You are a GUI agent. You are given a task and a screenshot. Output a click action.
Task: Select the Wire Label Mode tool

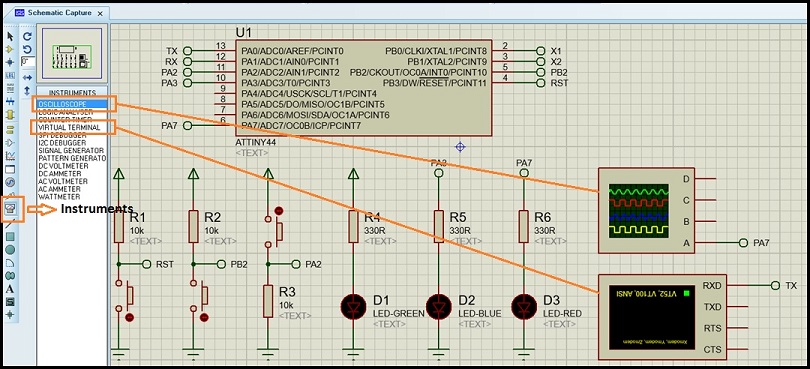(x=10, y=76)
